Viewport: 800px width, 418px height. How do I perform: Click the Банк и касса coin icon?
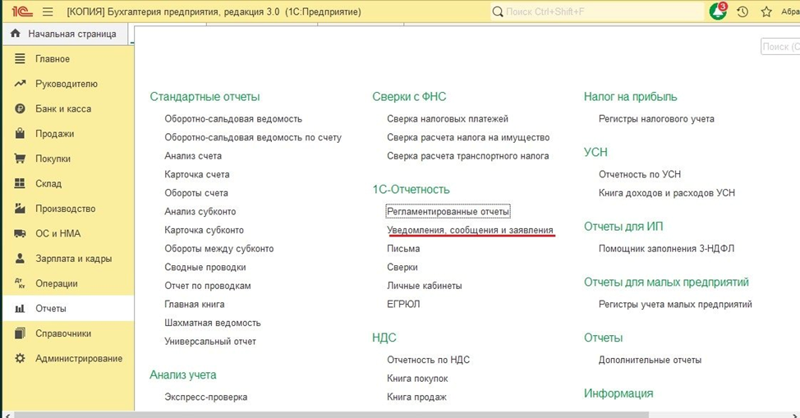[x=20, y=108]
